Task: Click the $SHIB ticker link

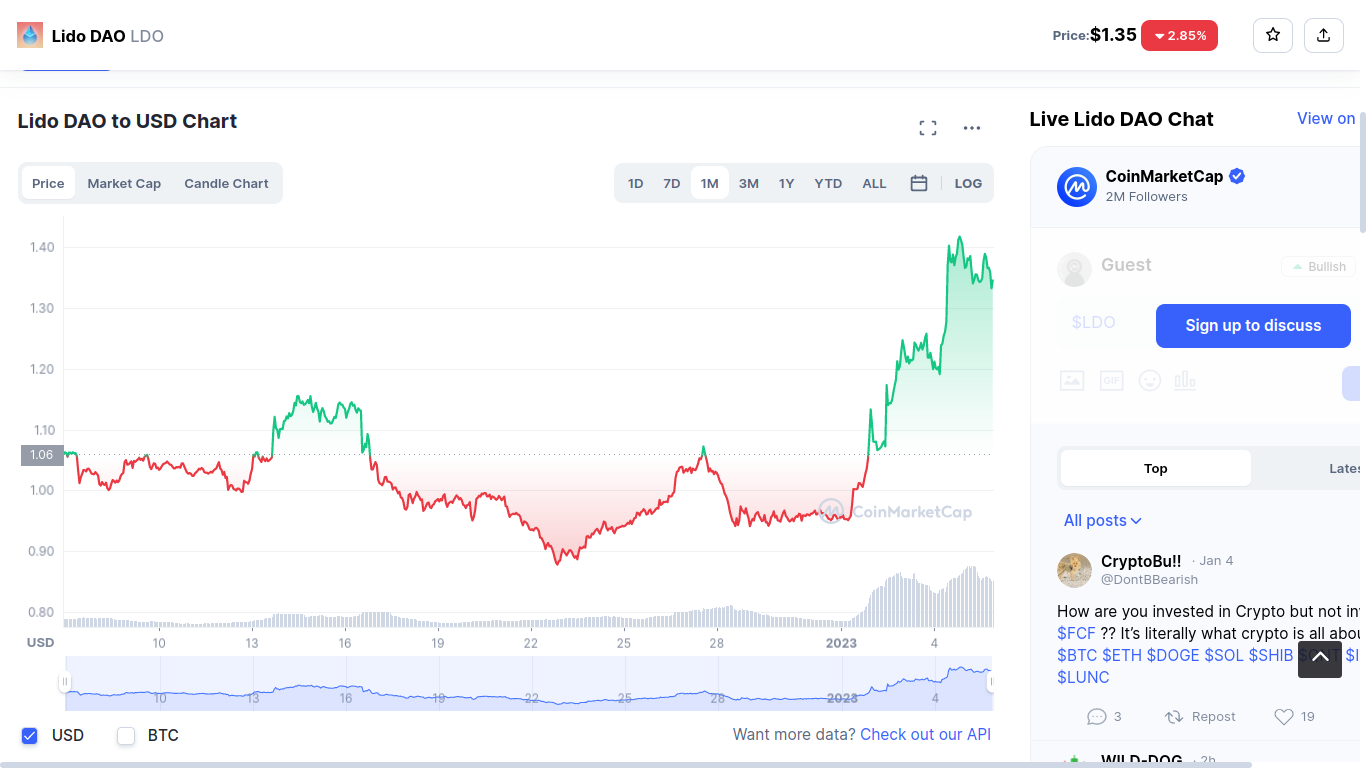Action: click(x=1272, y=655)
